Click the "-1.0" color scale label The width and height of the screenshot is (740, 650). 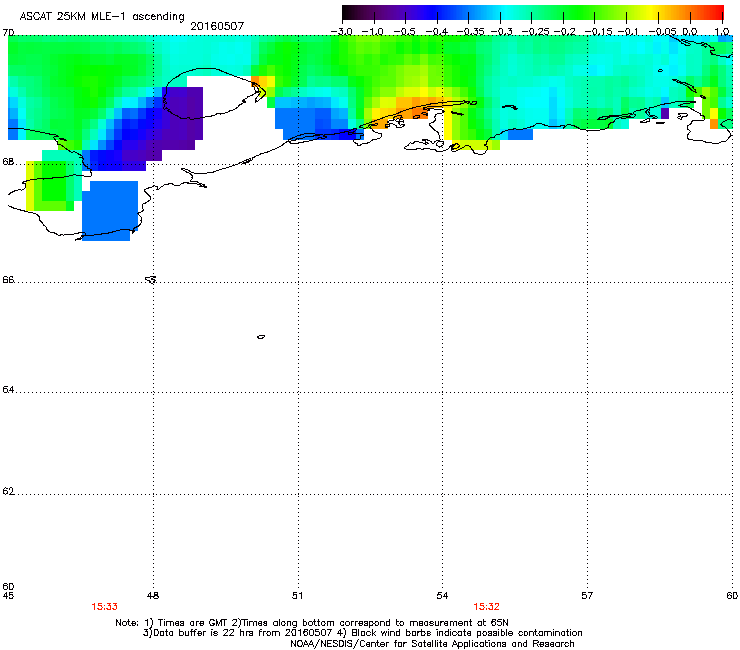[x=372, y=32]
